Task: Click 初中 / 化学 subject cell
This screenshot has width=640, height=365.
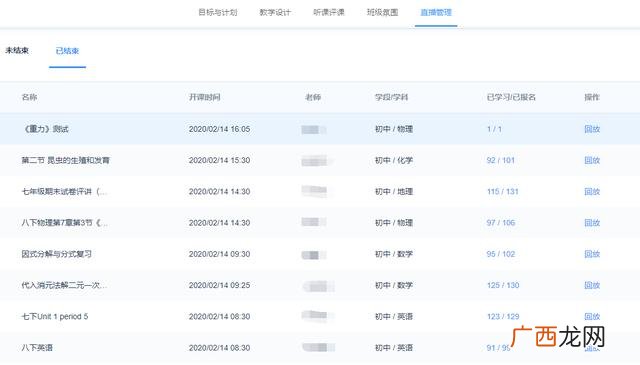Action: 394,160
